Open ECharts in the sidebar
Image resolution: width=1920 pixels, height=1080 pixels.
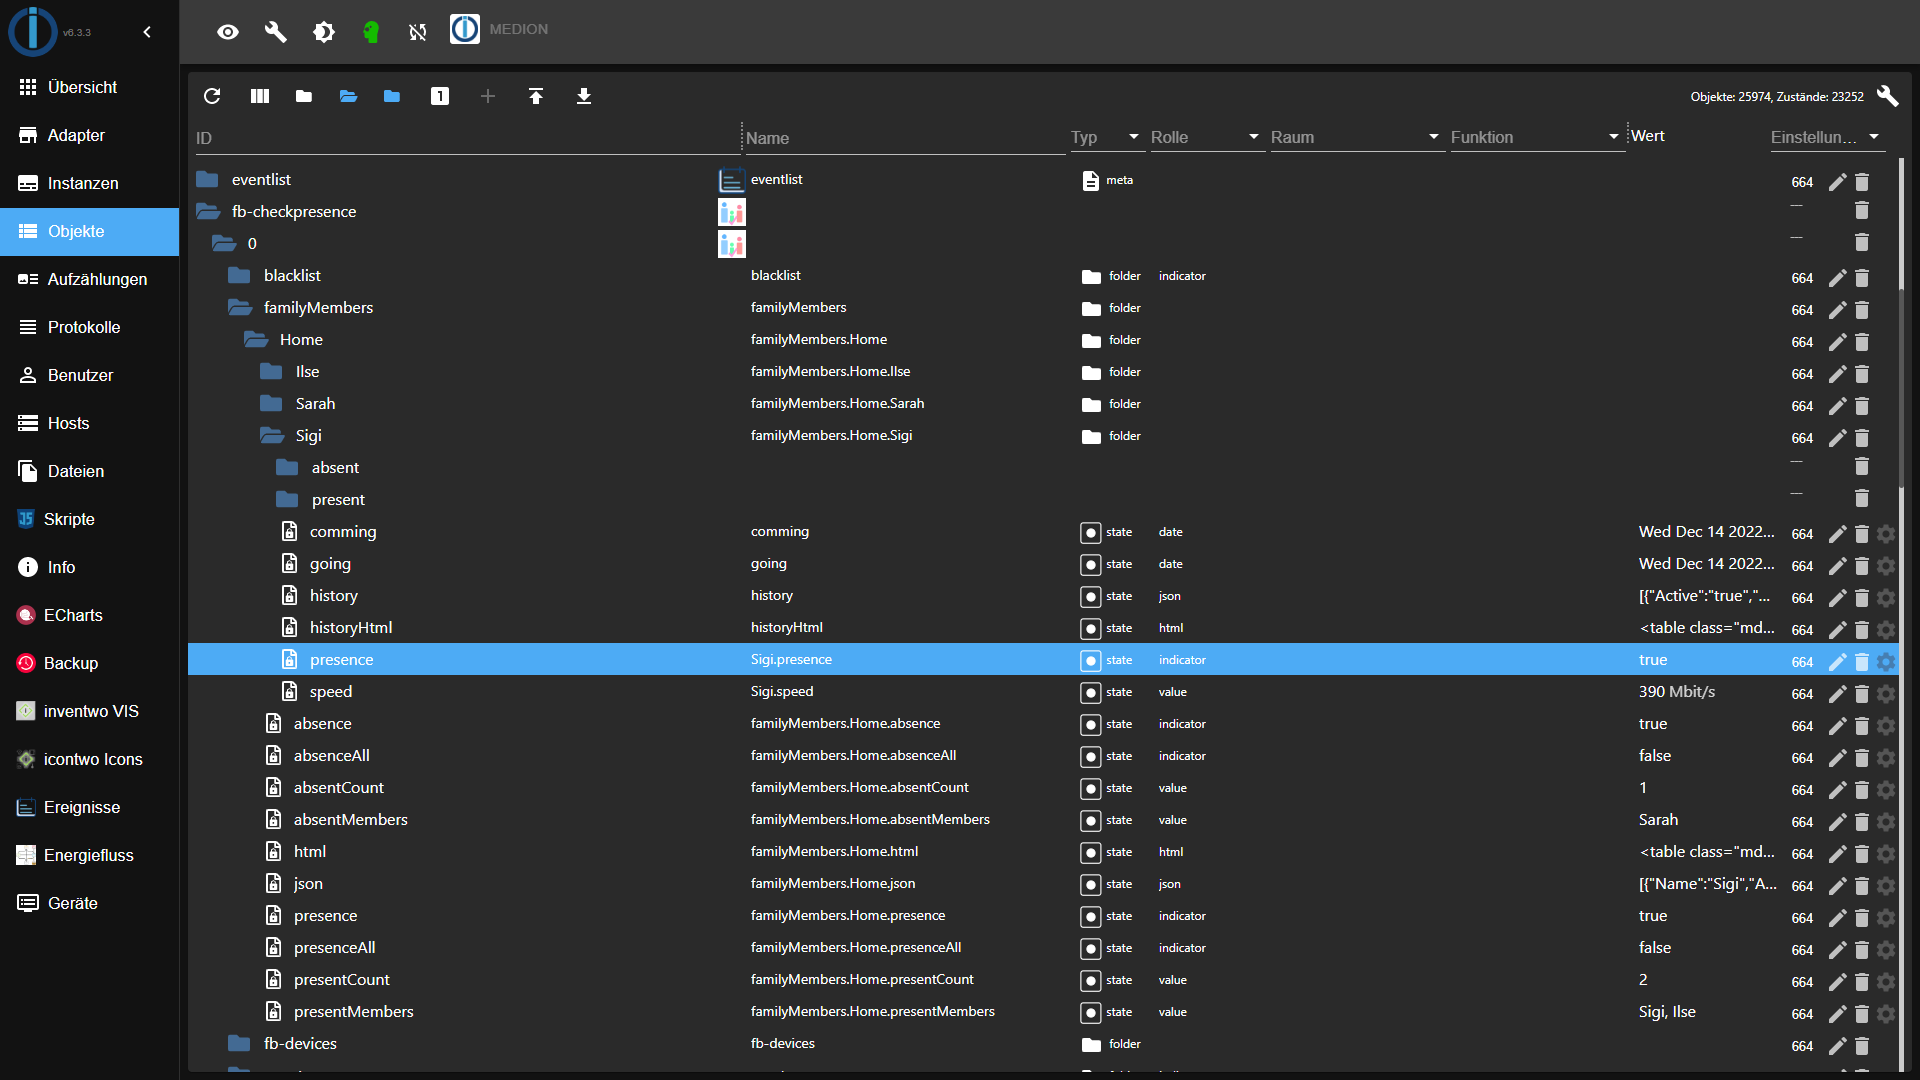tap(90, 615)
